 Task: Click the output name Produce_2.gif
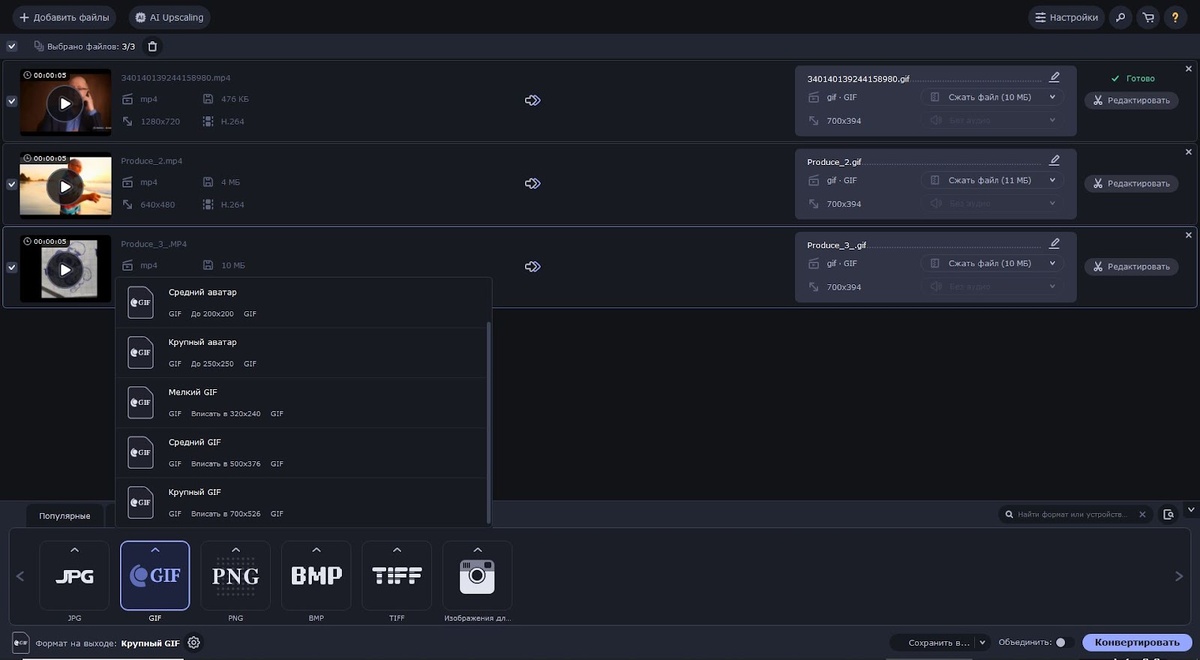tap(834, 161)
